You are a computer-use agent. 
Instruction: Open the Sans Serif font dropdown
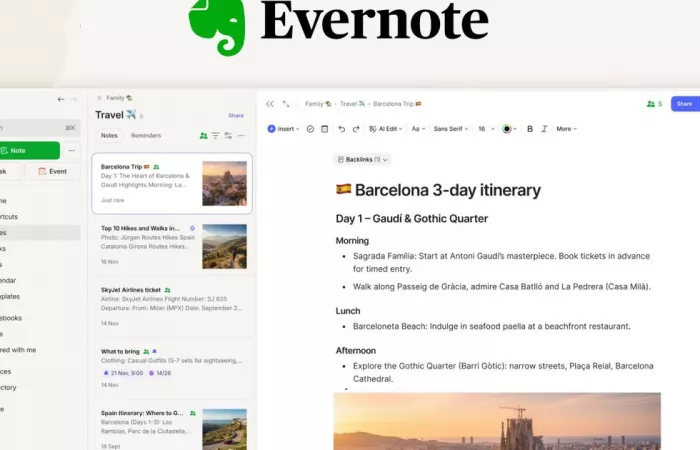tap(451, 129)
